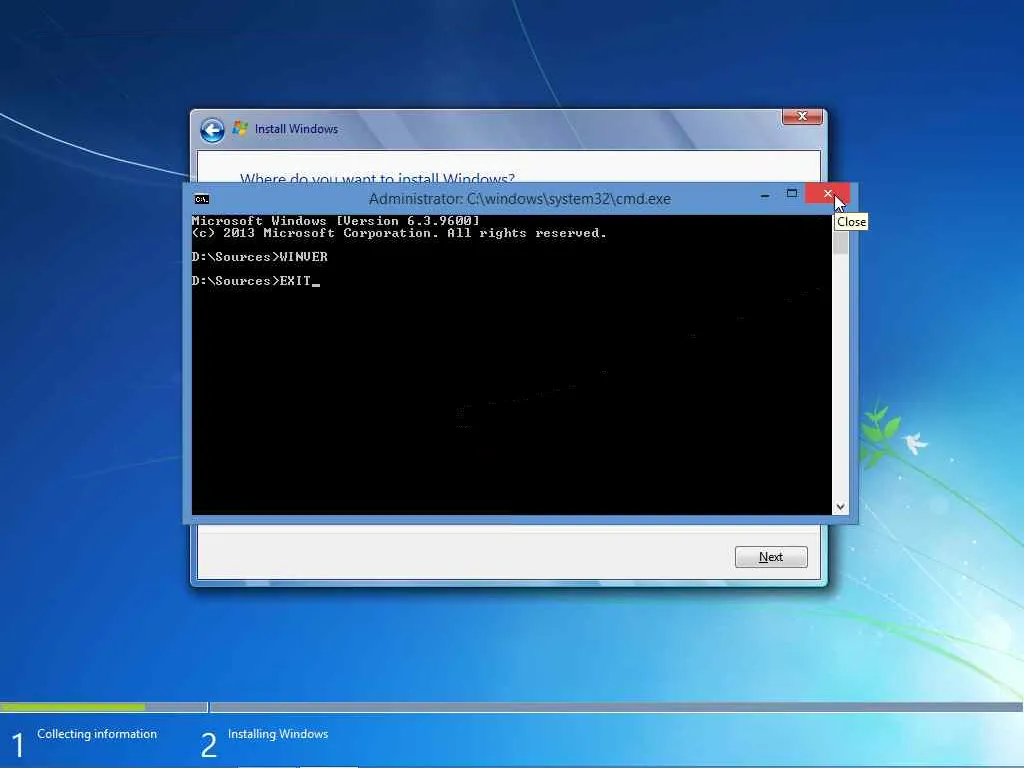Close the Administrator cmd.exe window

click(x=827, y=193)
